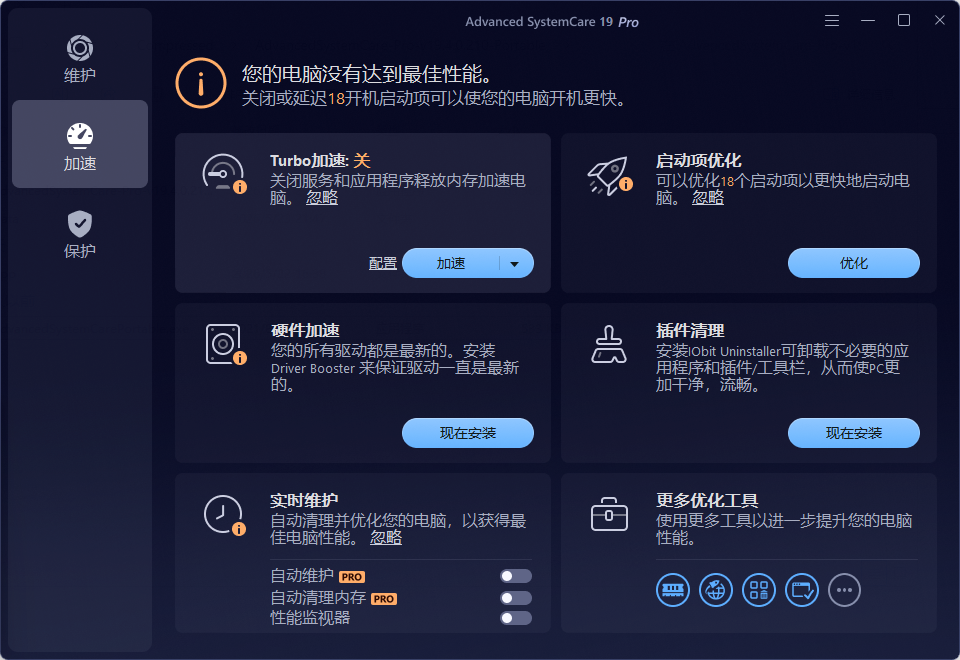Click the 您的电脑没有达到最佳性能 headline
This screenshot has height=660, width=960.
tap(367, 74)
